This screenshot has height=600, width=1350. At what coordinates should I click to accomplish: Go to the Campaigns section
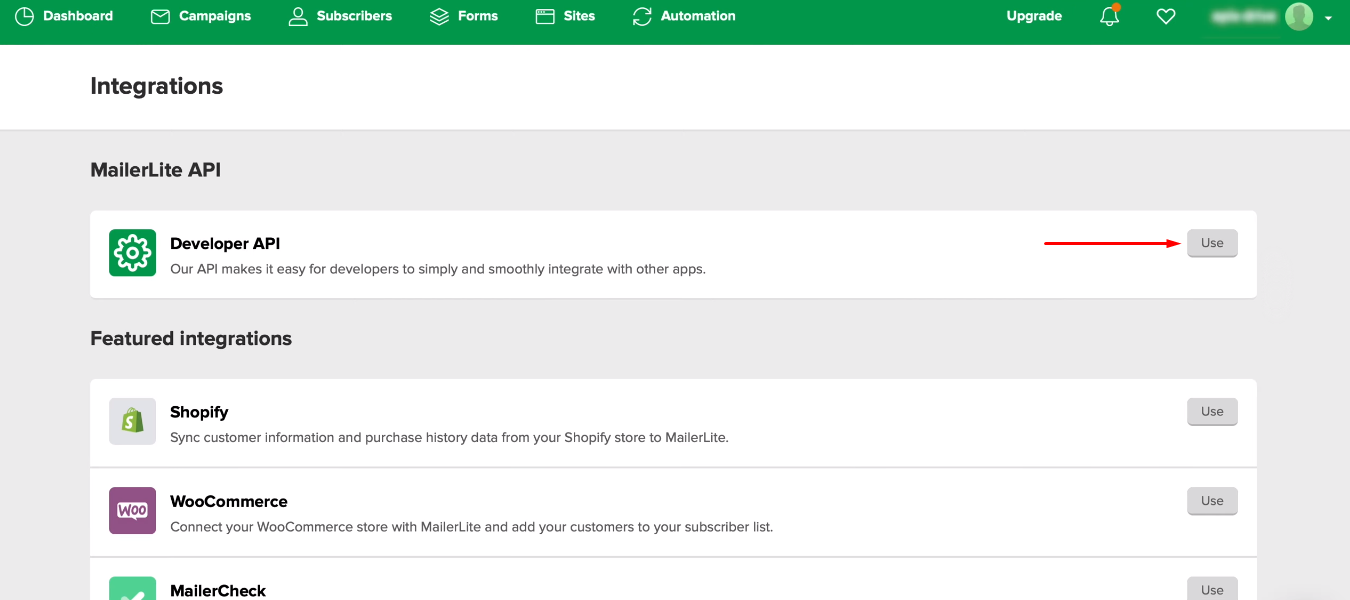(201, 16)
